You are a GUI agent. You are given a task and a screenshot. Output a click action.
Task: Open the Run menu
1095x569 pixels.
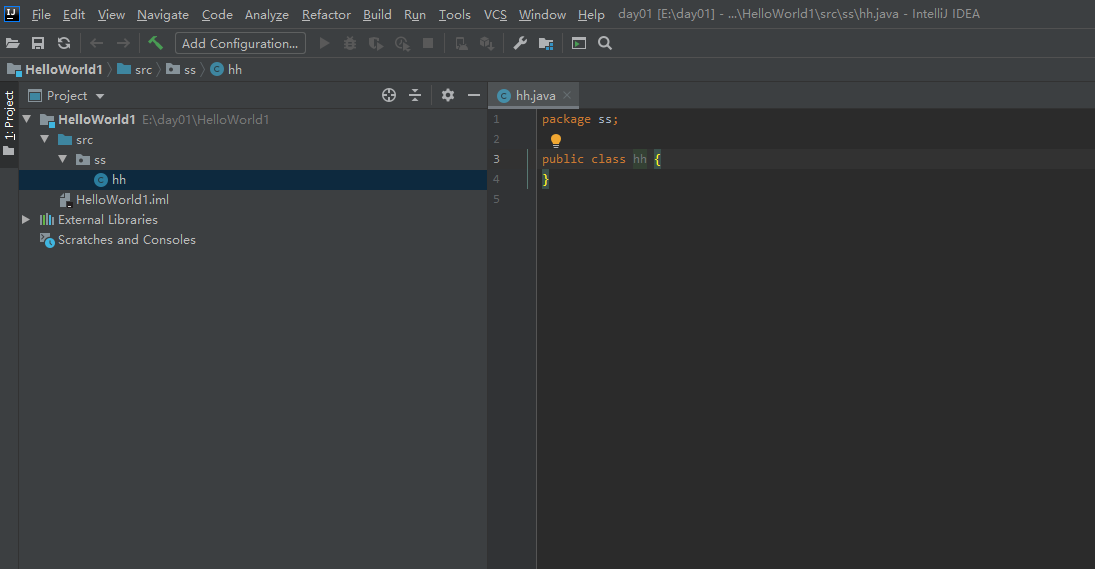(x=415, y=15)
